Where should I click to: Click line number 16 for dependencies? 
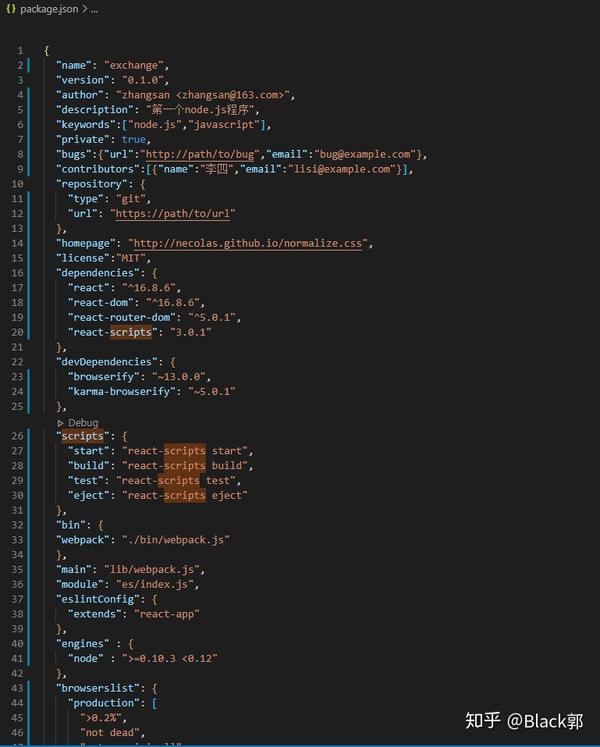pyautogui.click(x=17, y=273)
